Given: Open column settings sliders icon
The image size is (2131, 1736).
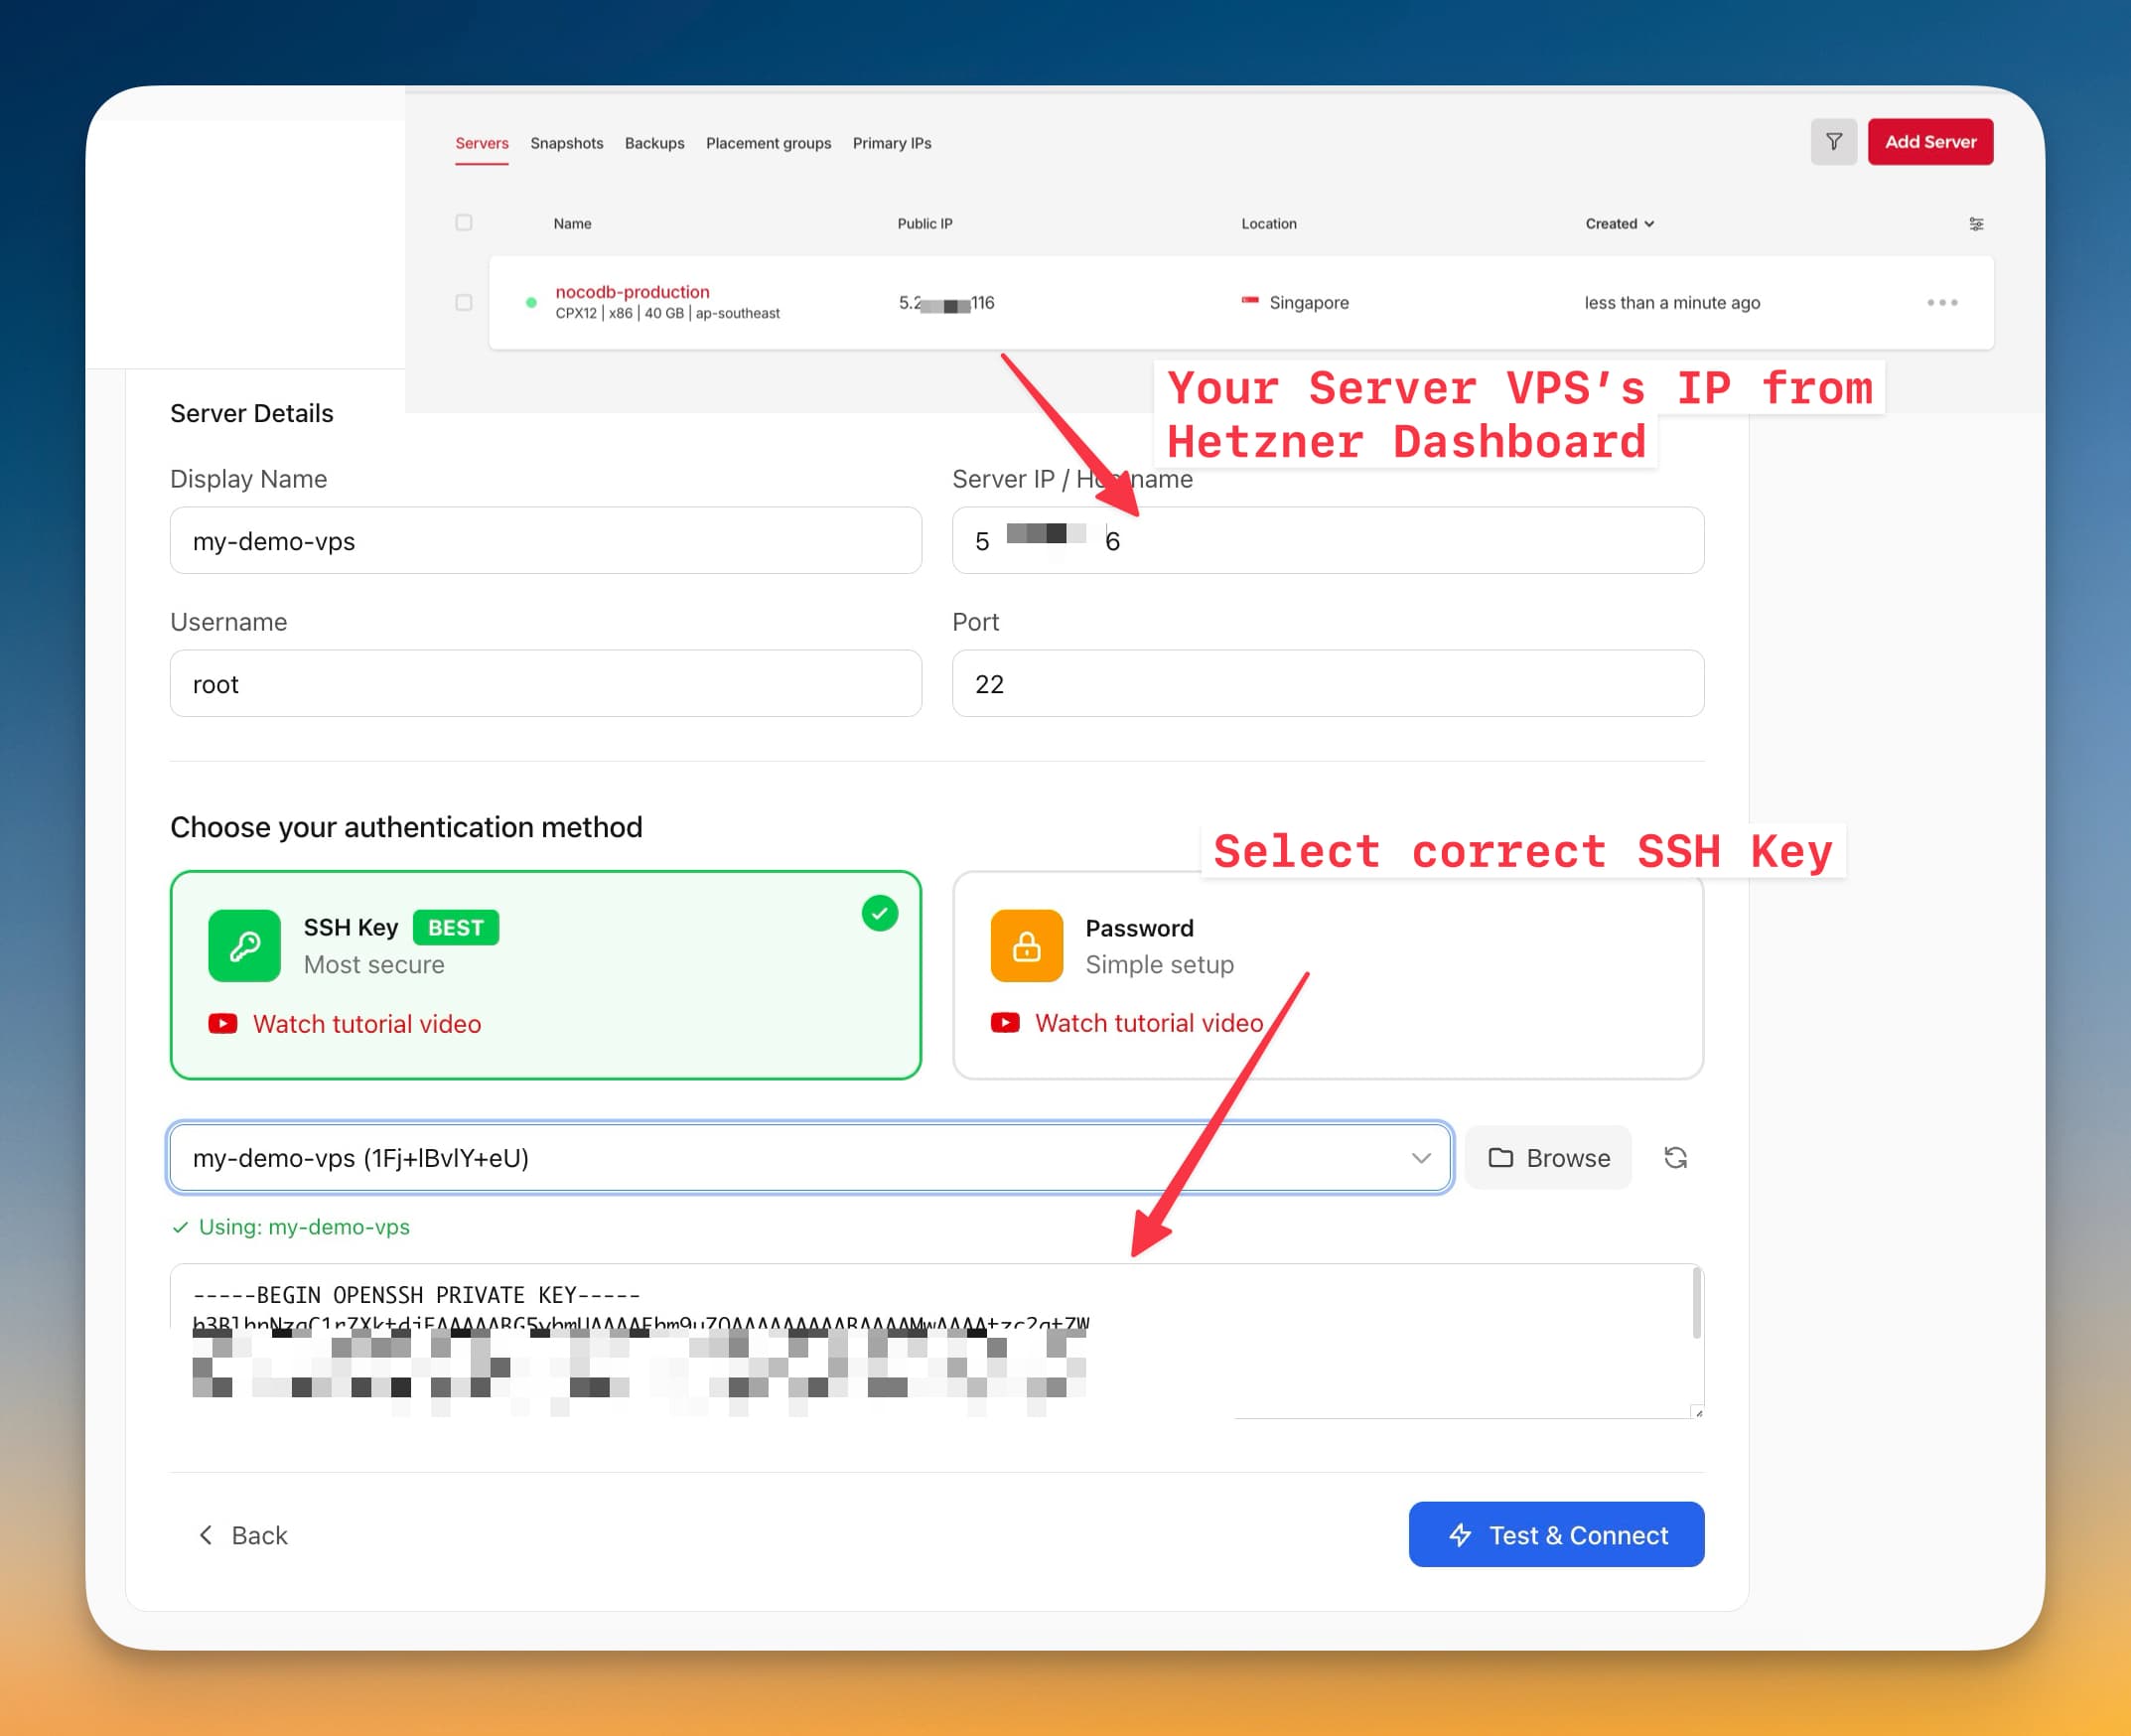Looking at the screenshot, I should (x=1976, y=224).
